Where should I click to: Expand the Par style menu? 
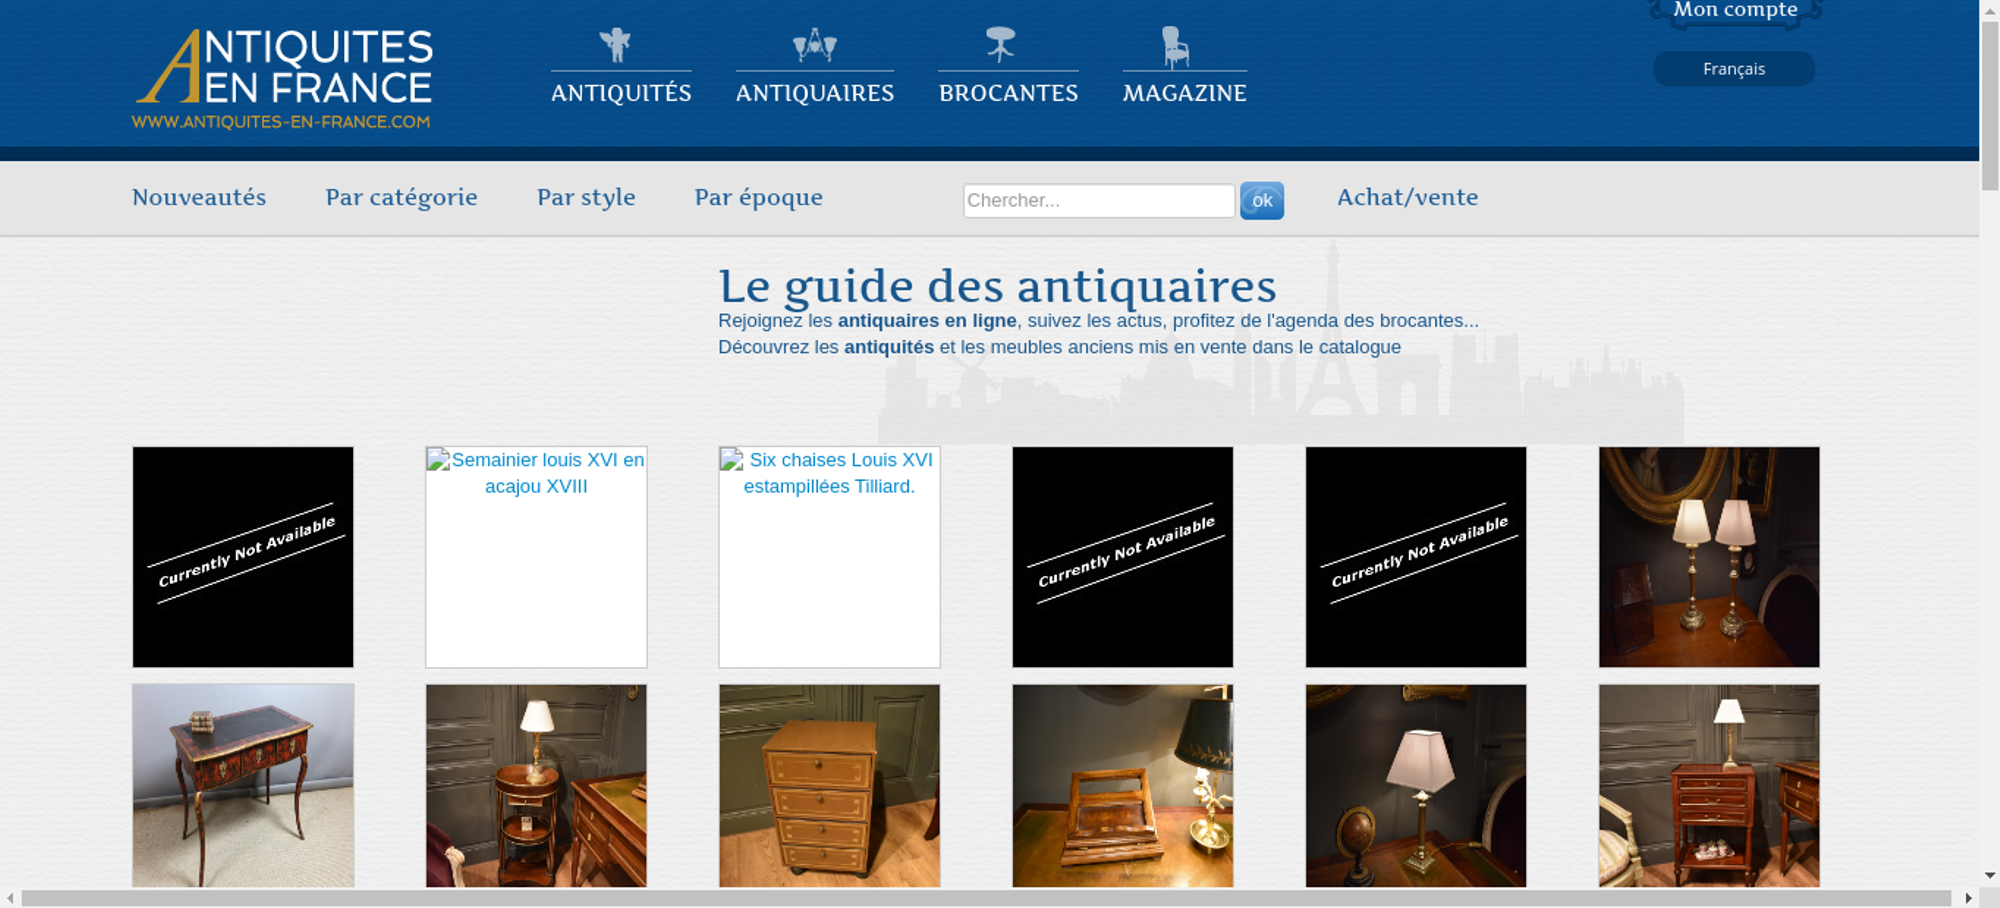(586, 197)
